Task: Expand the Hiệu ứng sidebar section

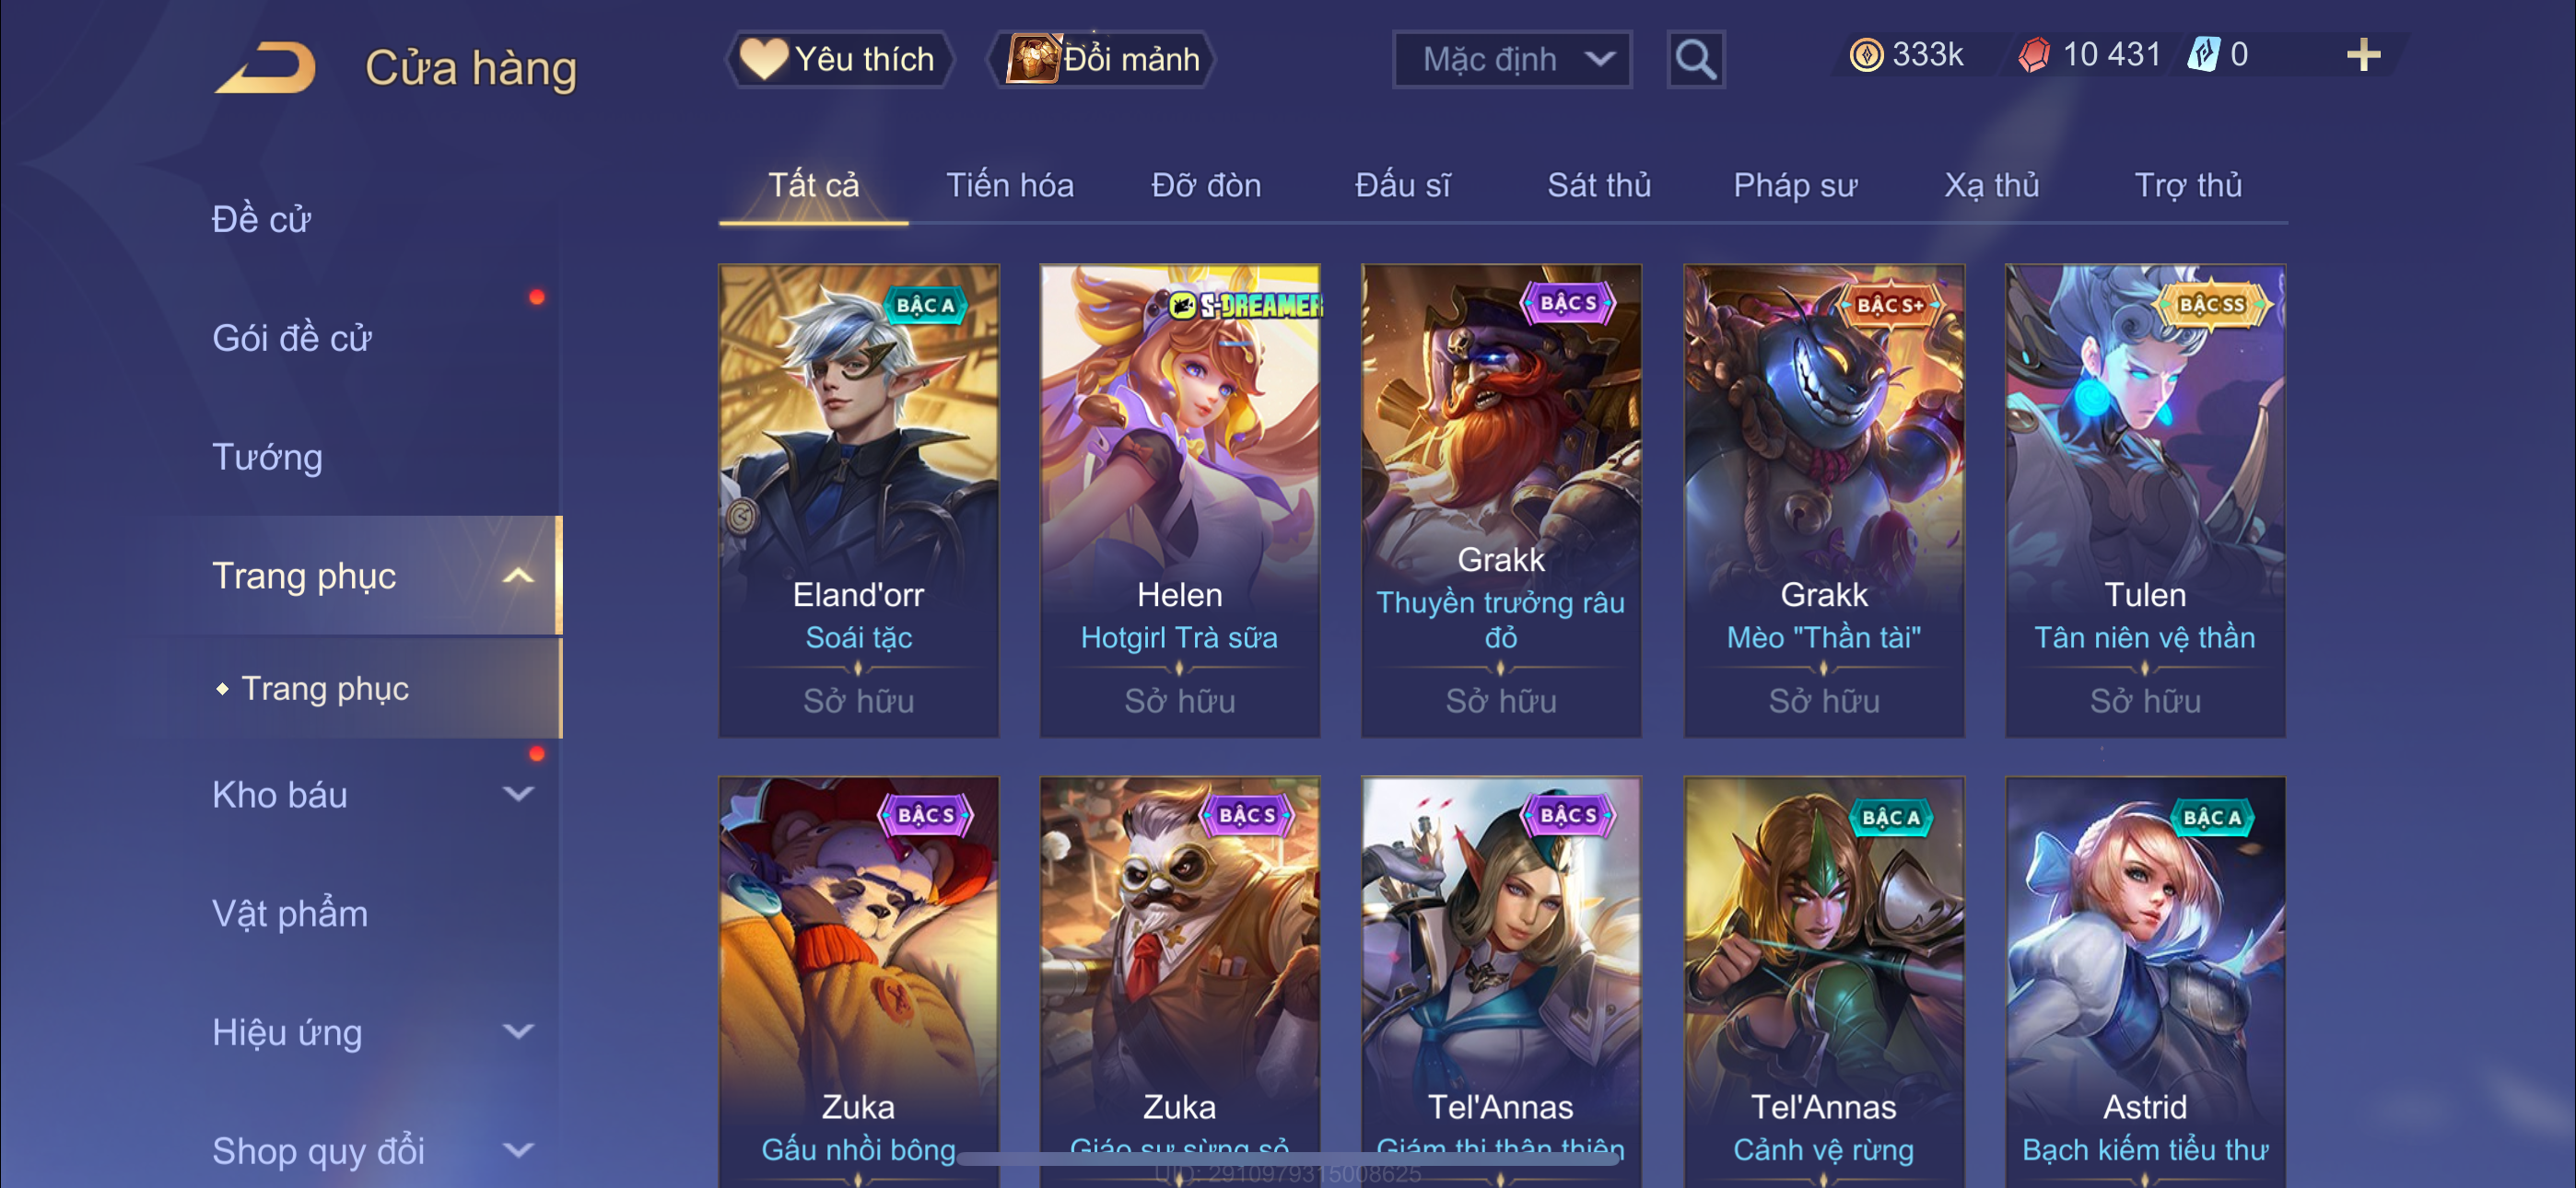Action: click(518, 1032)
